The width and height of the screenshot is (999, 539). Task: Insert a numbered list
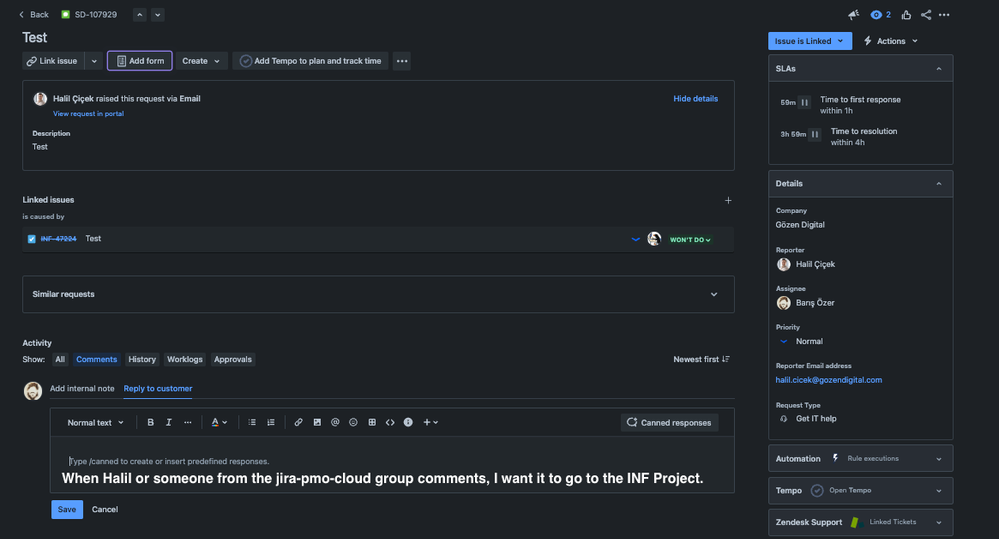point(271,422)
